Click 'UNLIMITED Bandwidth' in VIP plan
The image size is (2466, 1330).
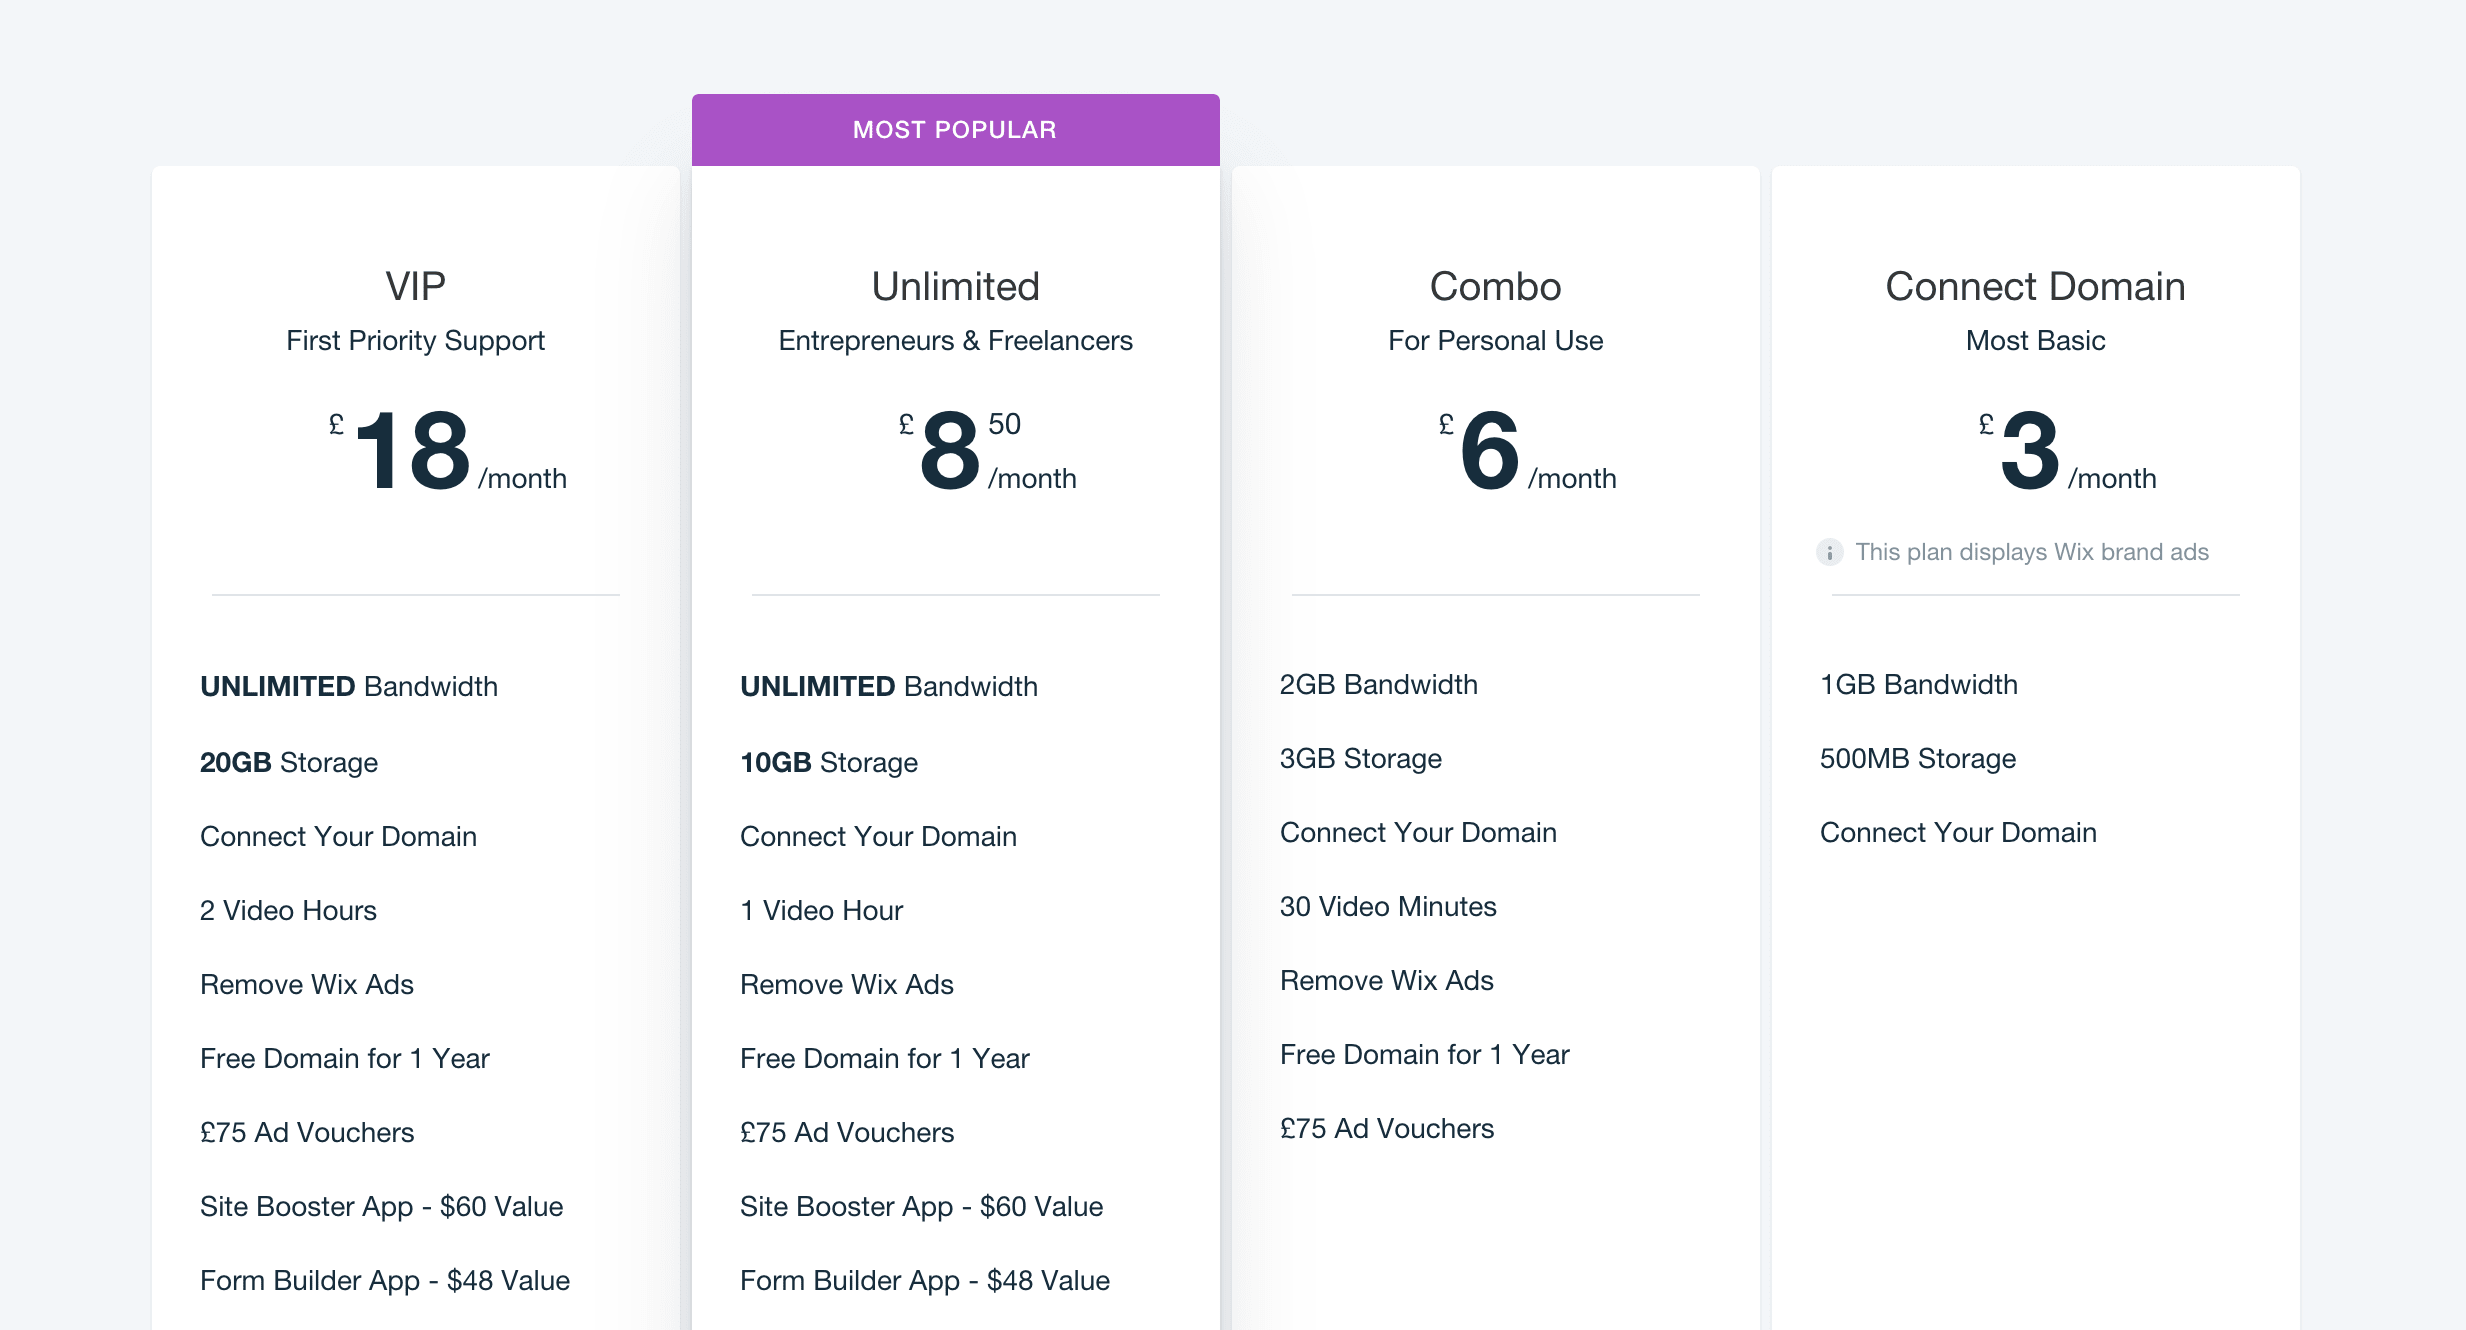point(349,686)
